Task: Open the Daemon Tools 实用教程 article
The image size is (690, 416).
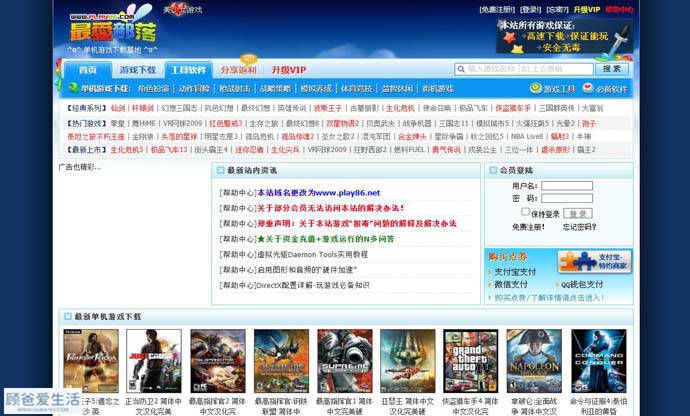Action: [x=312, y=254]
